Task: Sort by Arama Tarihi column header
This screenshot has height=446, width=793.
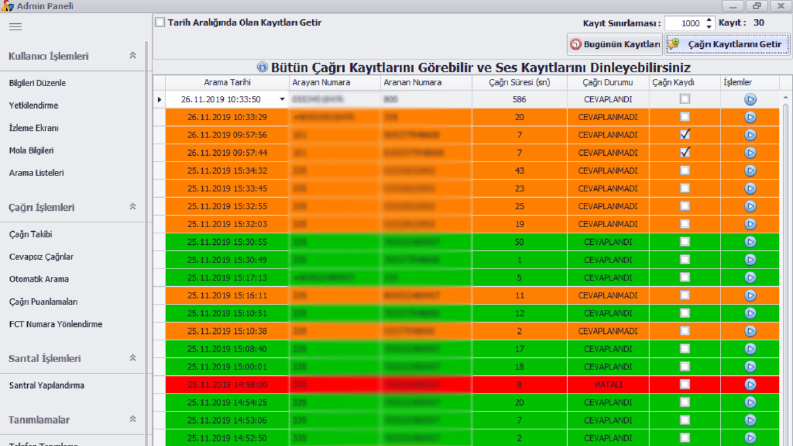Action: pos(227,82)
